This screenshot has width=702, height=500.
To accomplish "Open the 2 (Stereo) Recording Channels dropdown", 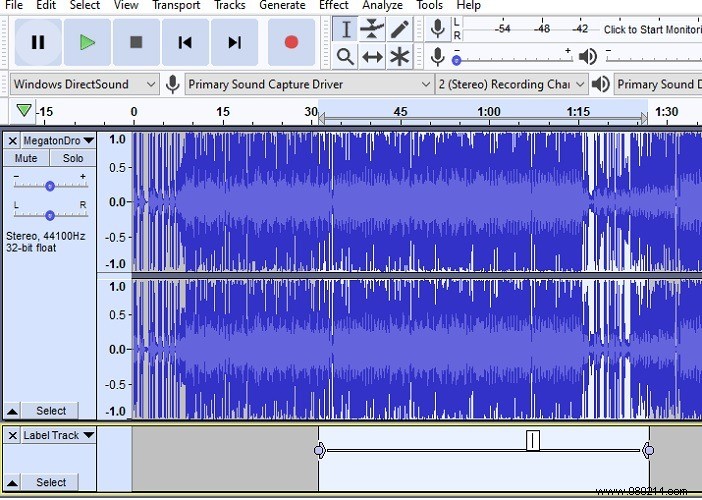I will click(511, 84).
